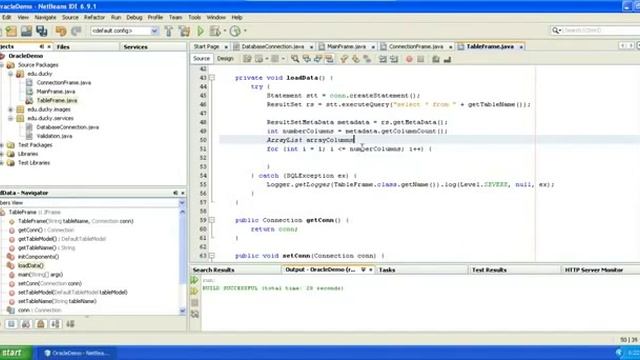Switch to Design view button
Screen dimensions: 640x360
click(x=225, y=59)
